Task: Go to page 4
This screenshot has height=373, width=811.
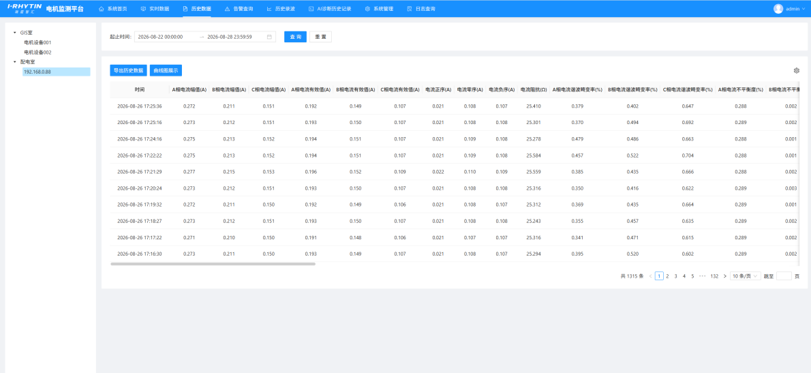Action: pyautogui.click(x=684, y=276)
